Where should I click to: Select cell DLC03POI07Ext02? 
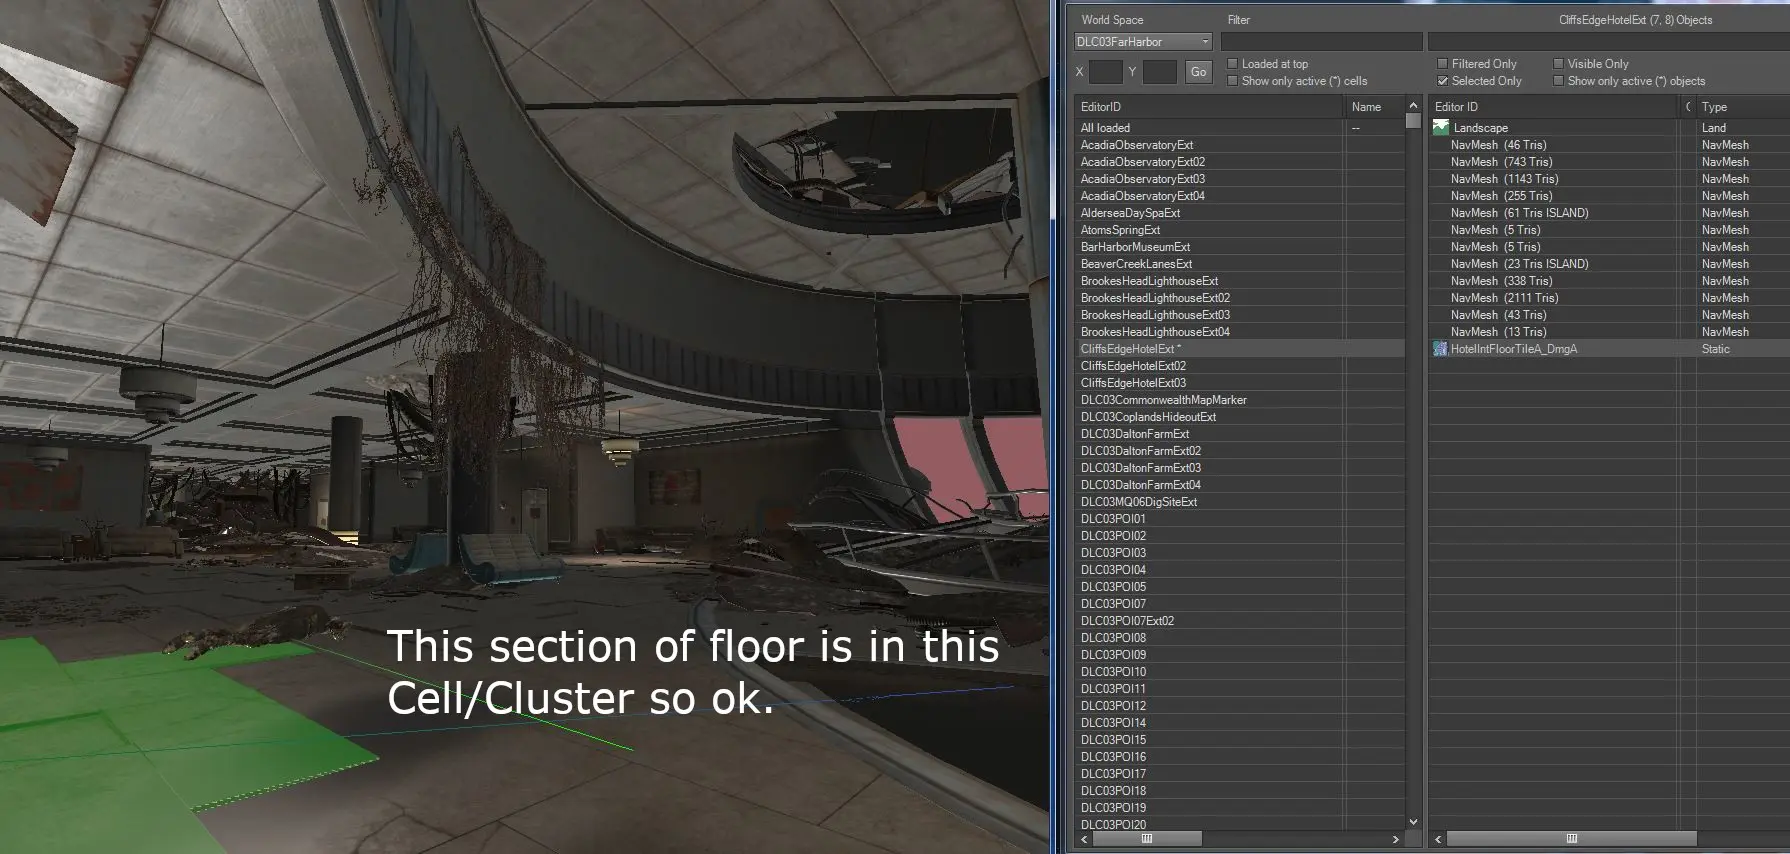[x=1239, y=621]
